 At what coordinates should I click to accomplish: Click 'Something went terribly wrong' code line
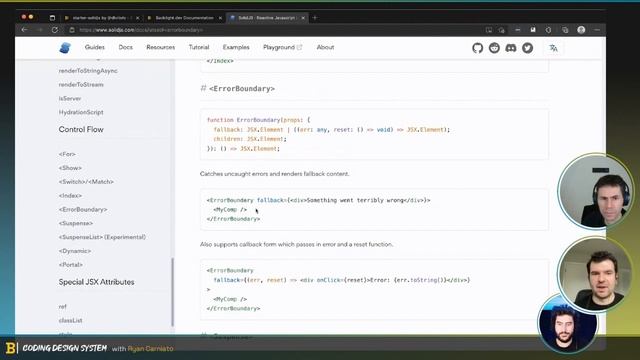318,200
